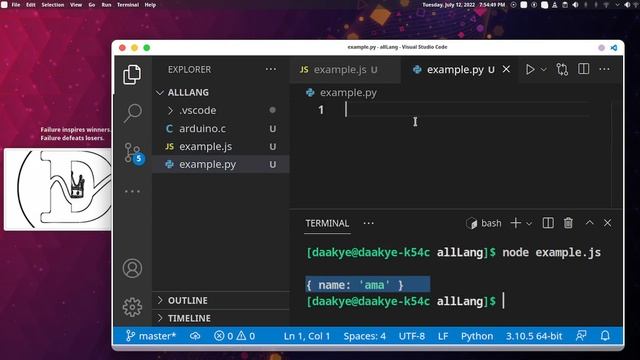The width and height of the screenshot is (640, 360).
Task: Open the Run menu
Action: coord(106,5)
